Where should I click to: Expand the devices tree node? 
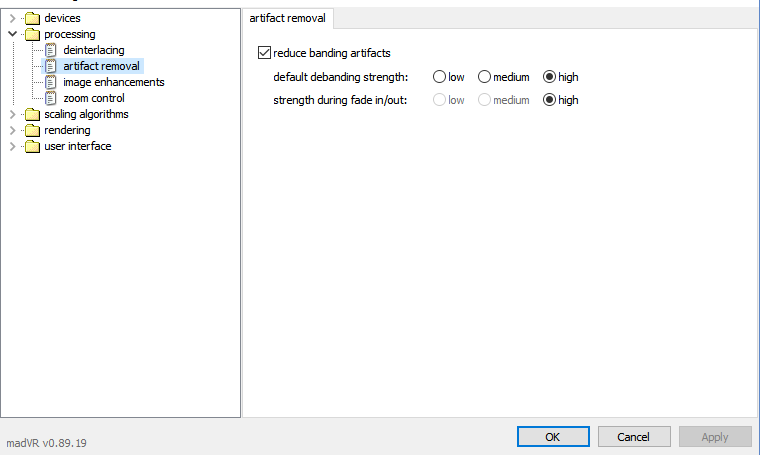12,18
